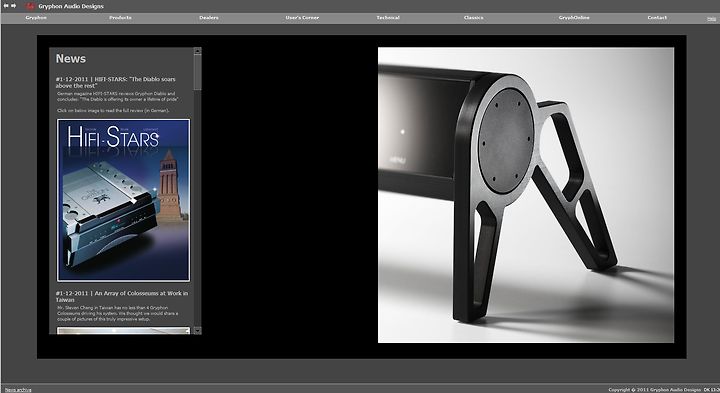Open the Contact menu
The width and height of the screenshot is (720, 393).
click(657, 17)
